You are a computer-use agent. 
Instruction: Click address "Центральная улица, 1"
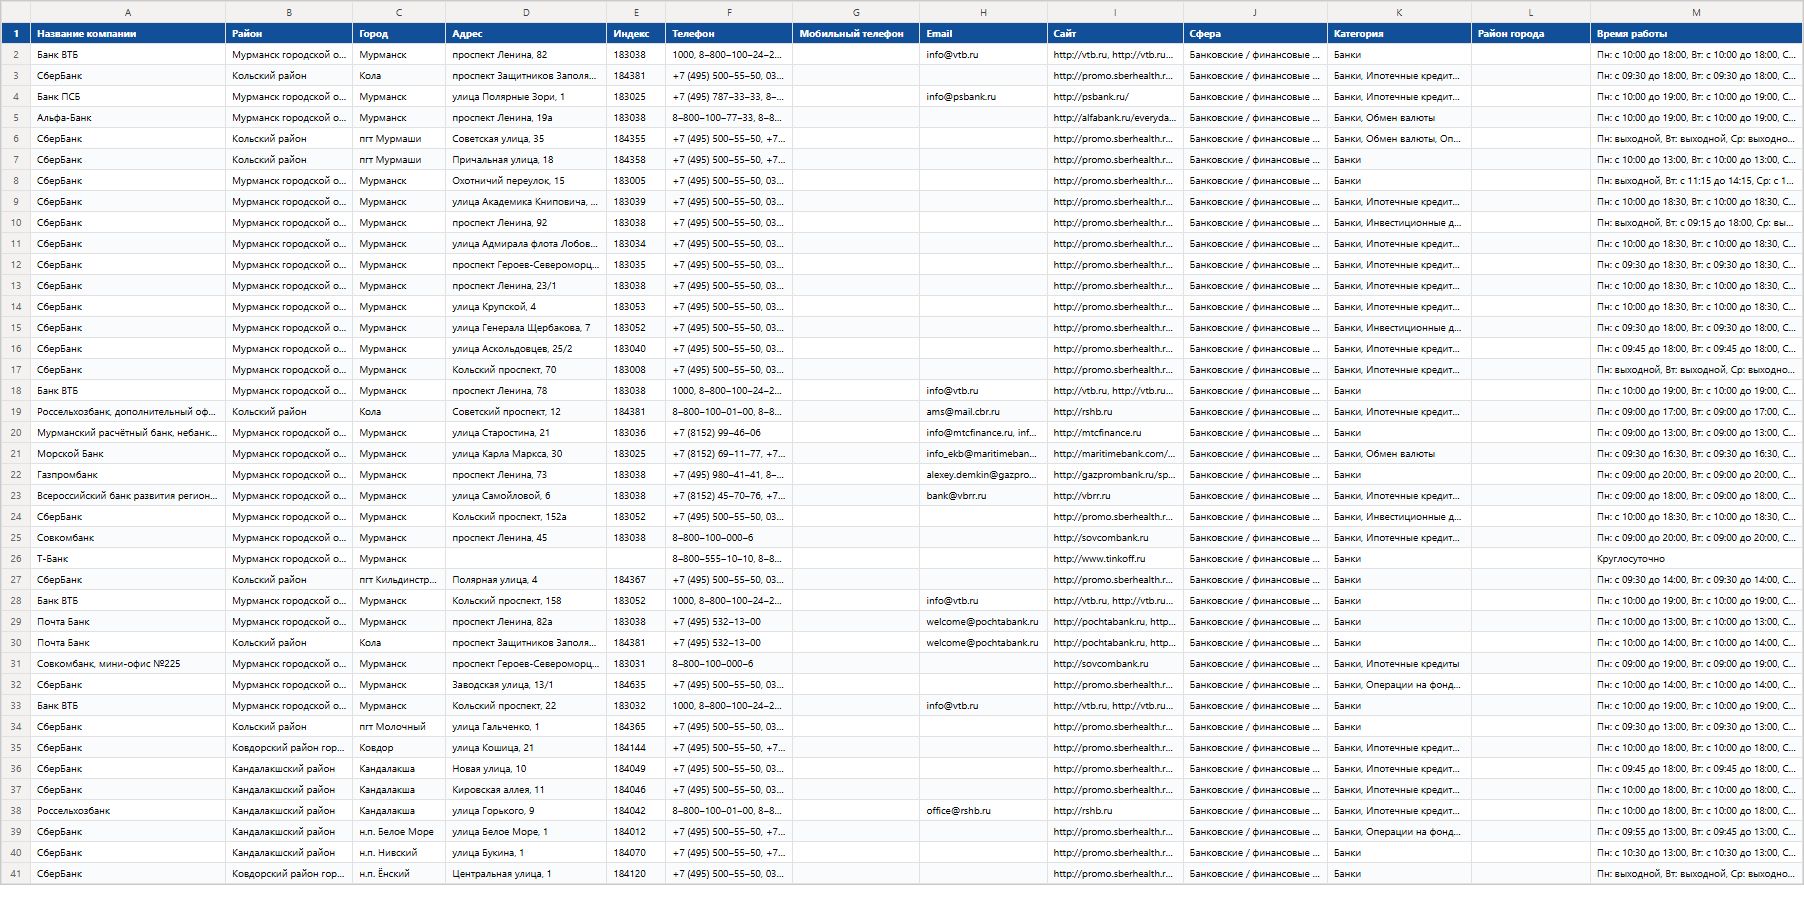coord(526,874)
